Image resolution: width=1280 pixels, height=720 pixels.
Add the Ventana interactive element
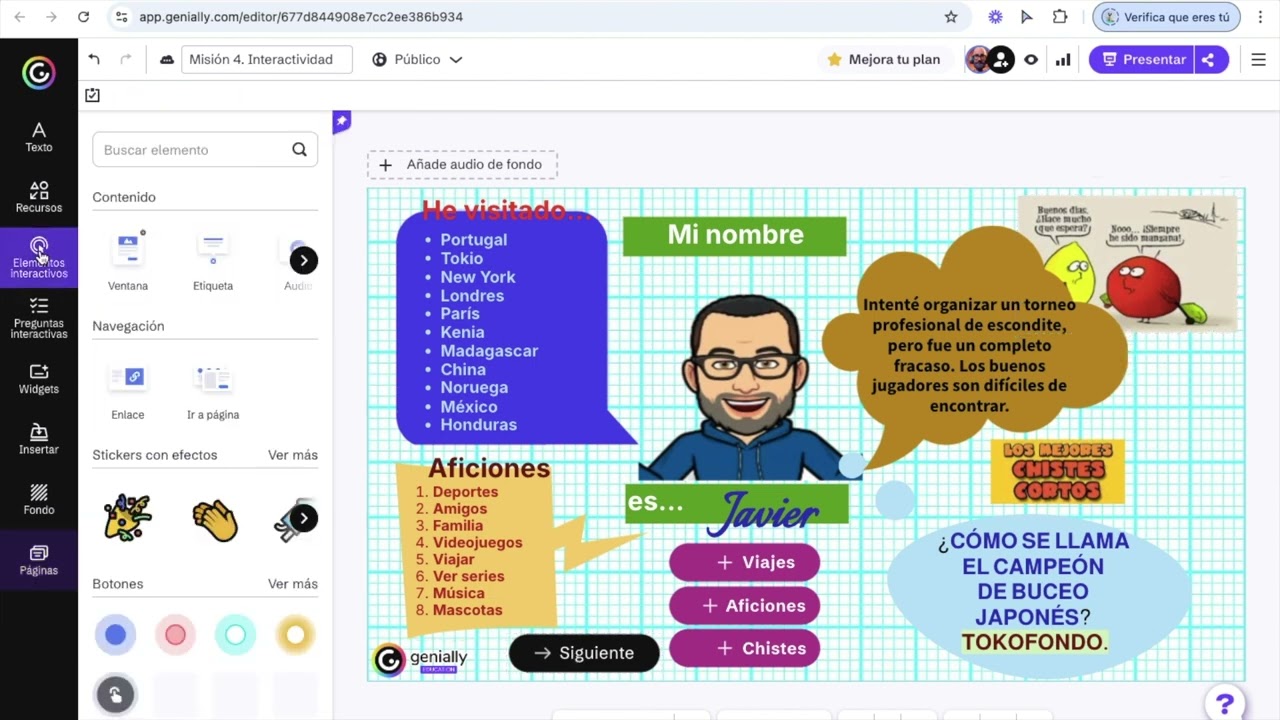[128, 260]
